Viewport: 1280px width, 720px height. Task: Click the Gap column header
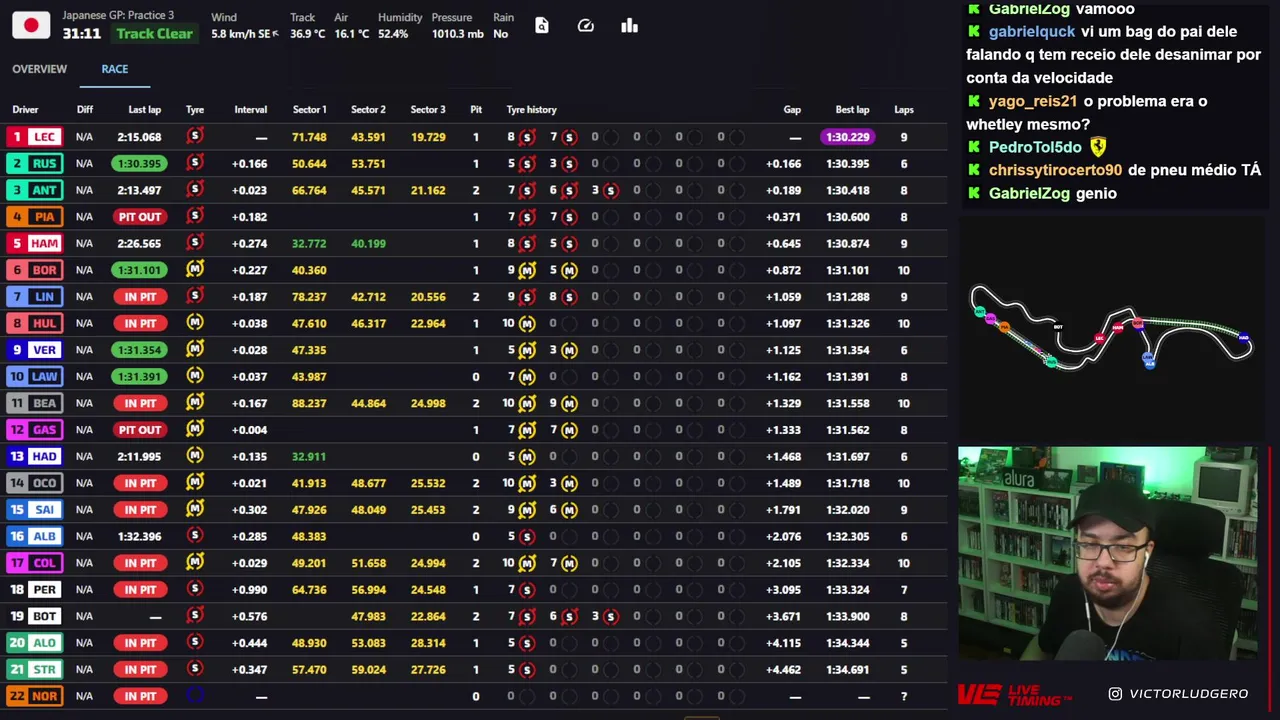pyautogui.click(x=792, y=110)
